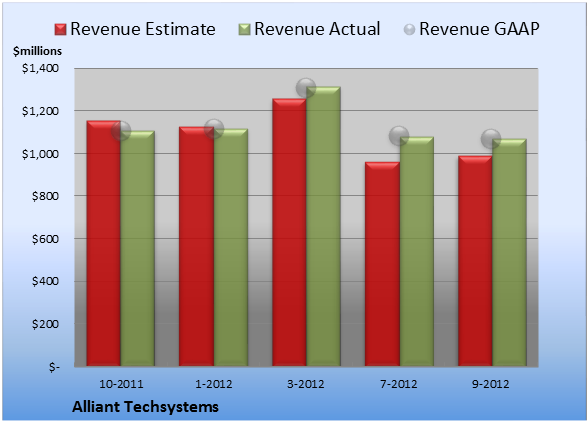Select the green actual bar for 7-2012
The height and width of the screenshot is (422, 588).
tap(417, 251)
